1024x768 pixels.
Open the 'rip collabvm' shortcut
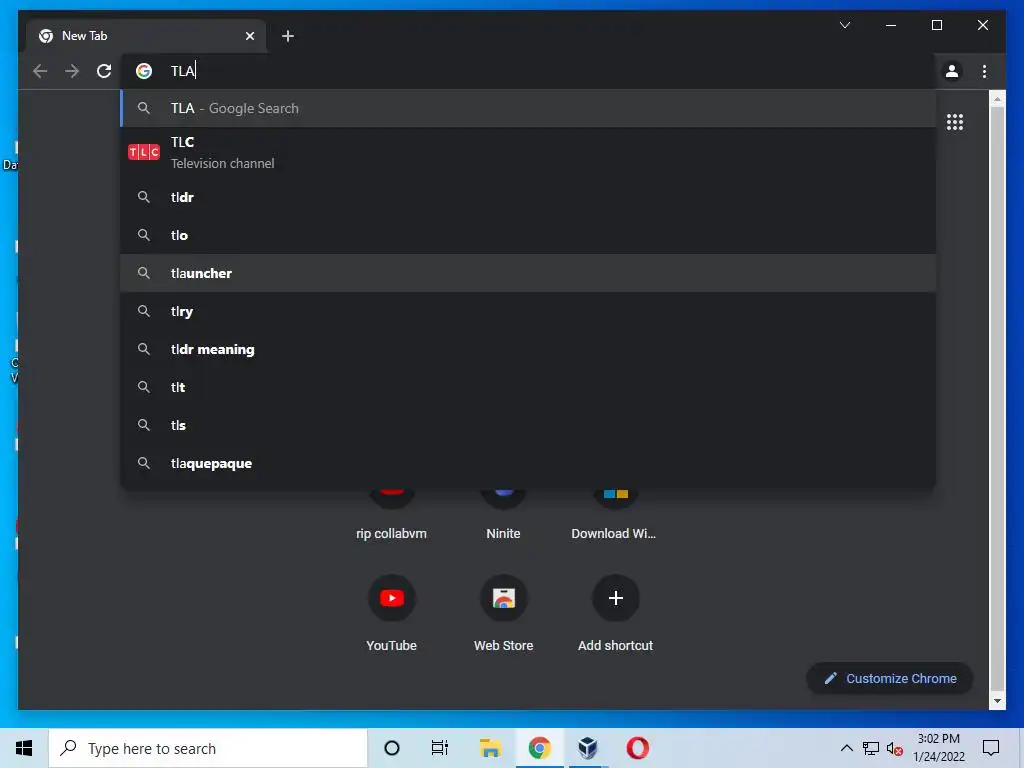pos(391,516)
